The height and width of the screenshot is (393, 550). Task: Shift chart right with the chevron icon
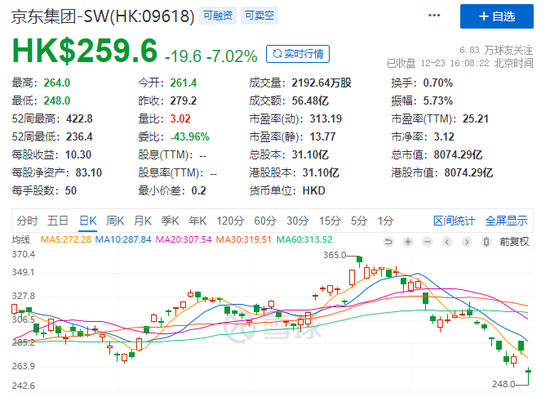(x=467, y=242)
